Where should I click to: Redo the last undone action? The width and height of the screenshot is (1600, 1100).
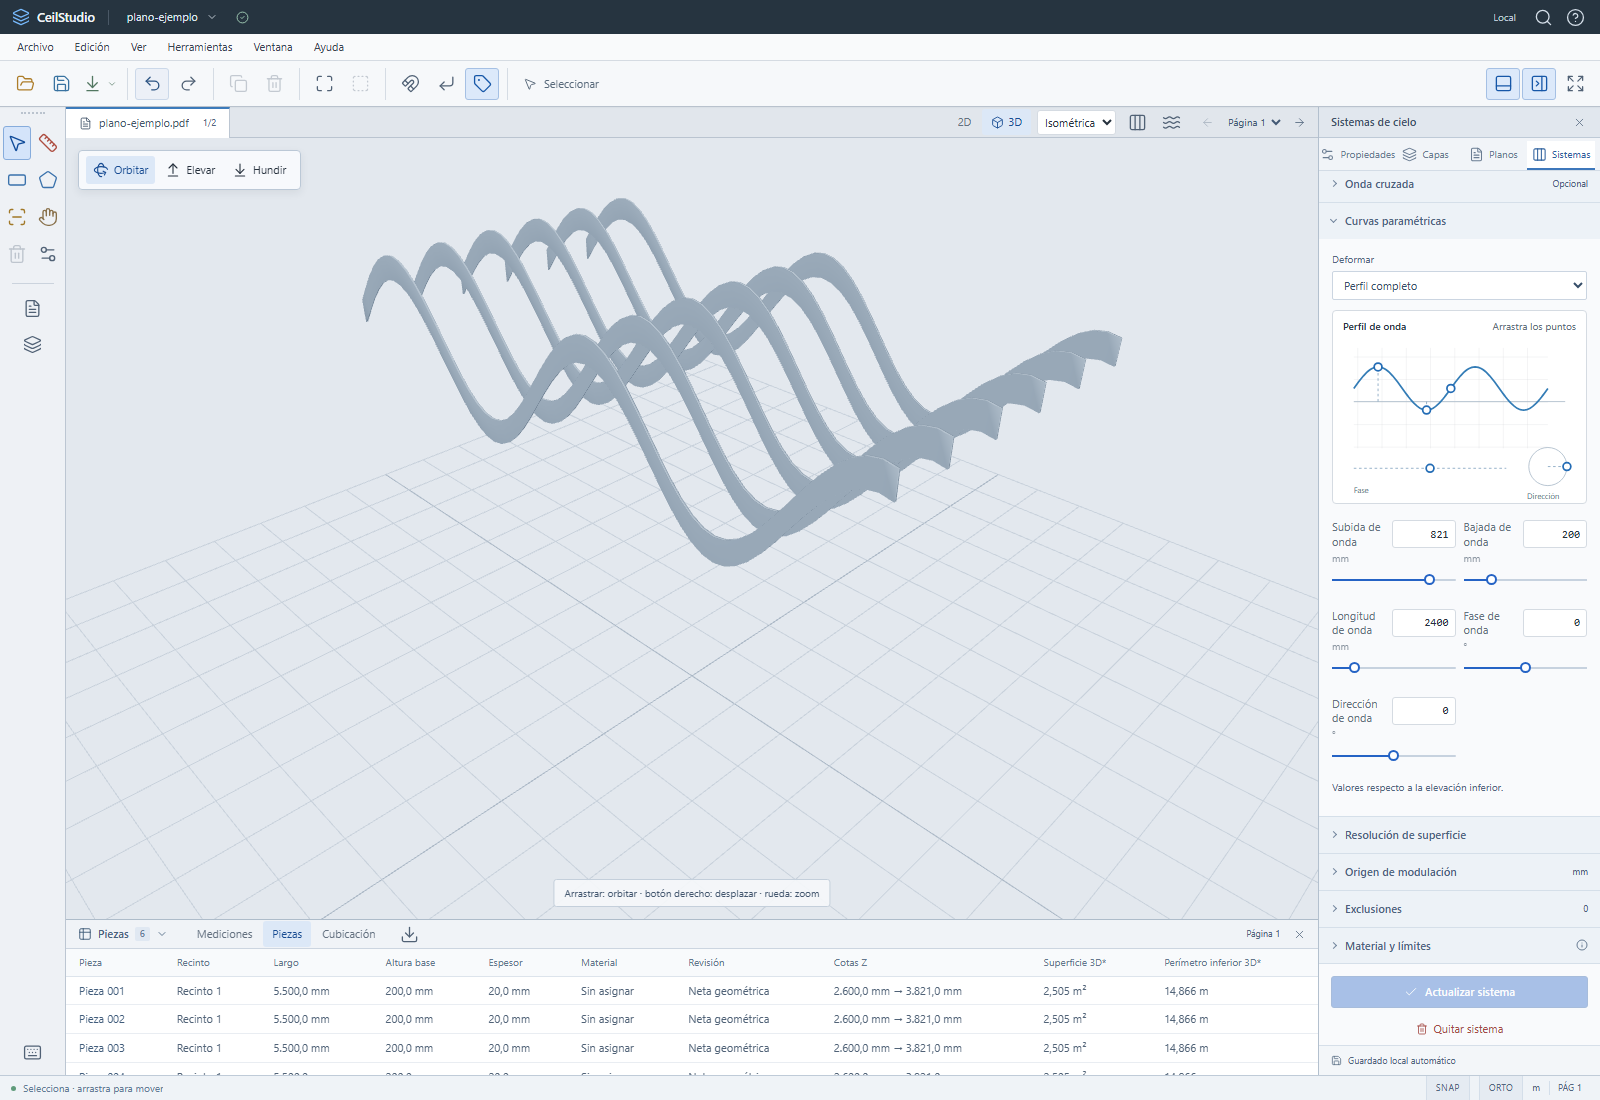coord(188,84)
